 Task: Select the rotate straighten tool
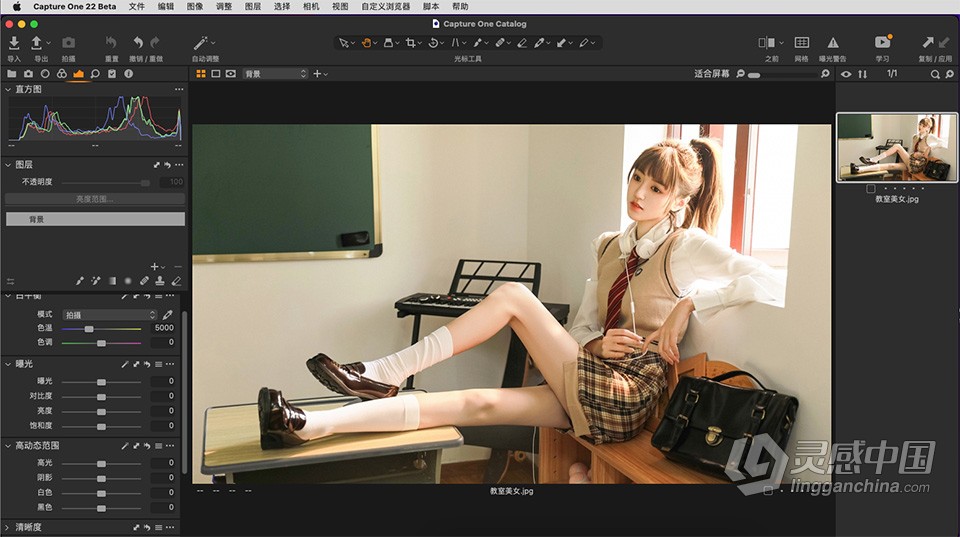[x=433, y=43]
